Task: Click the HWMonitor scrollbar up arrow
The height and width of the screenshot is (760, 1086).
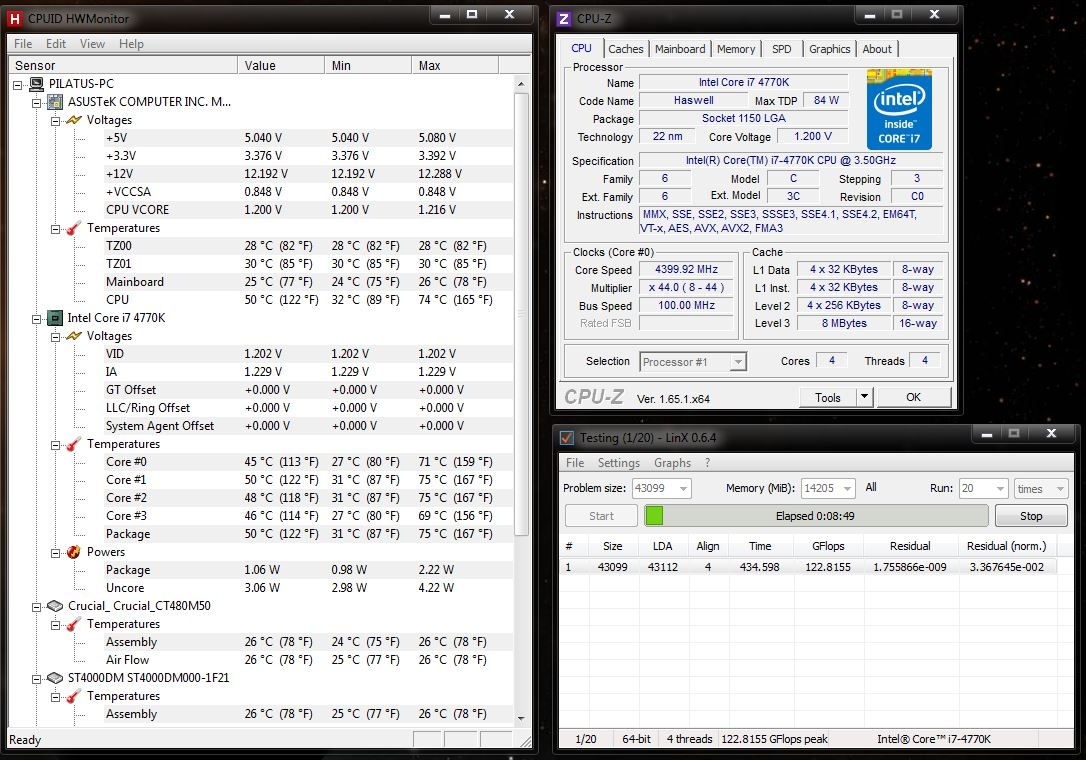Action: (521, 84)
